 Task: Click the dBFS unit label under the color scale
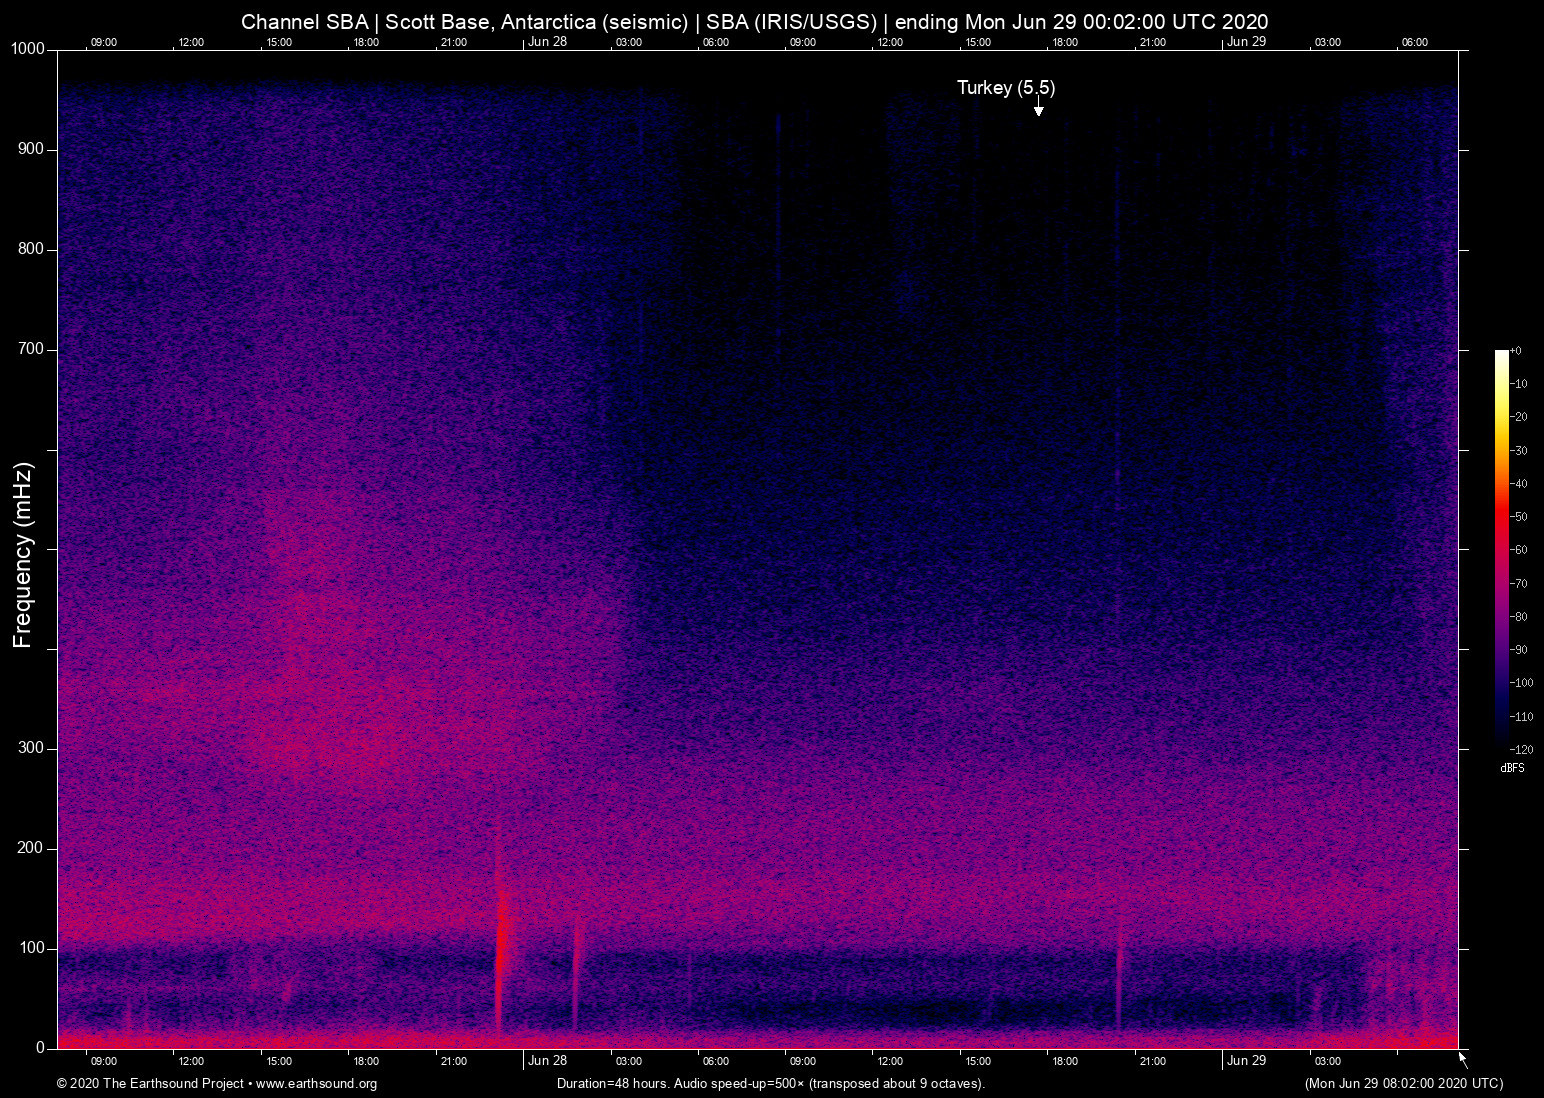click(1512, 768)
